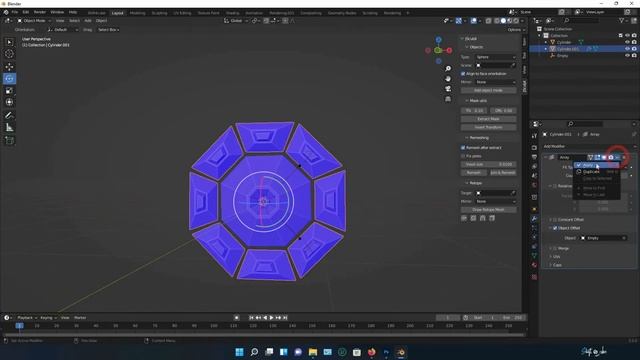Toggle Align to face orientation checkbox
The width and height of the screenshot is (640, 360).
463,74
